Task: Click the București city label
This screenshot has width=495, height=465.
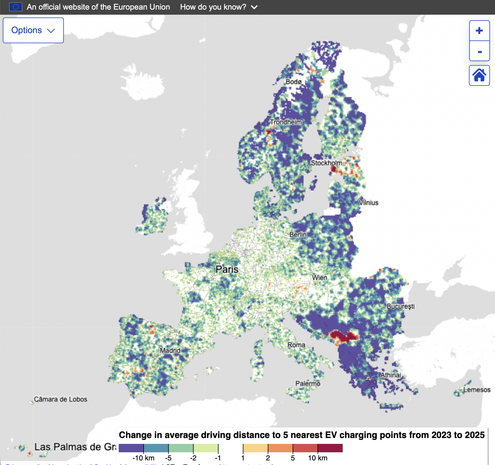Action: coord(401,306)
